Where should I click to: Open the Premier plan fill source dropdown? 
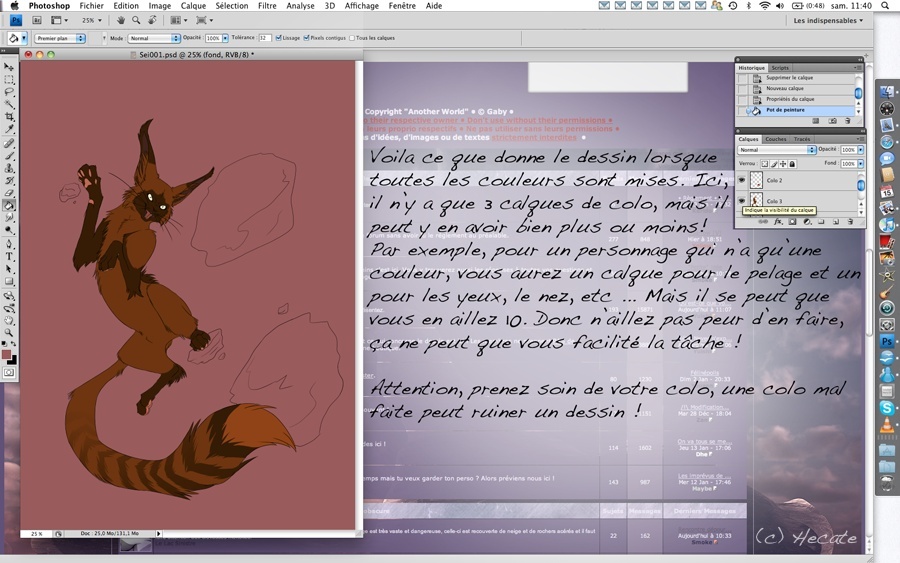(60, 38)
